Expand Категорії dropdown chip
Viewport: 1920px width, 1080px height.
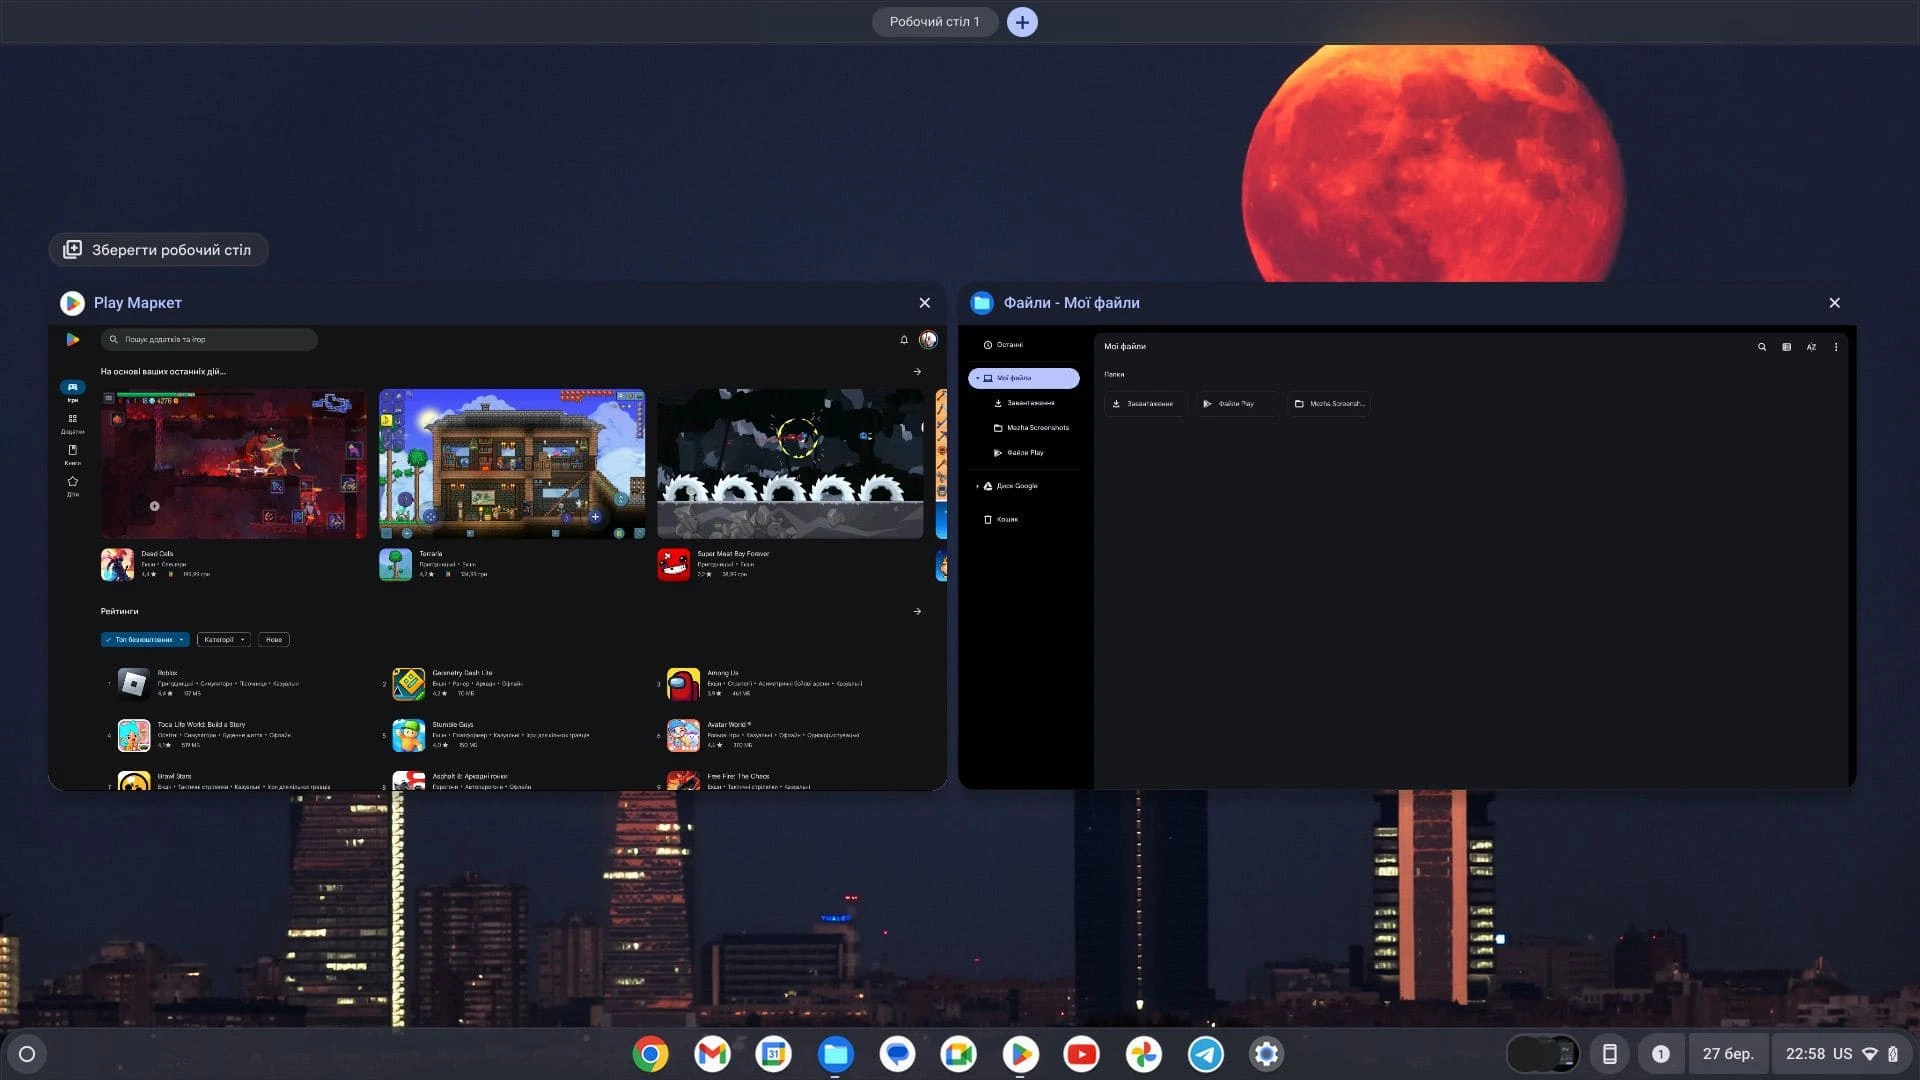(x=223, y=640)
